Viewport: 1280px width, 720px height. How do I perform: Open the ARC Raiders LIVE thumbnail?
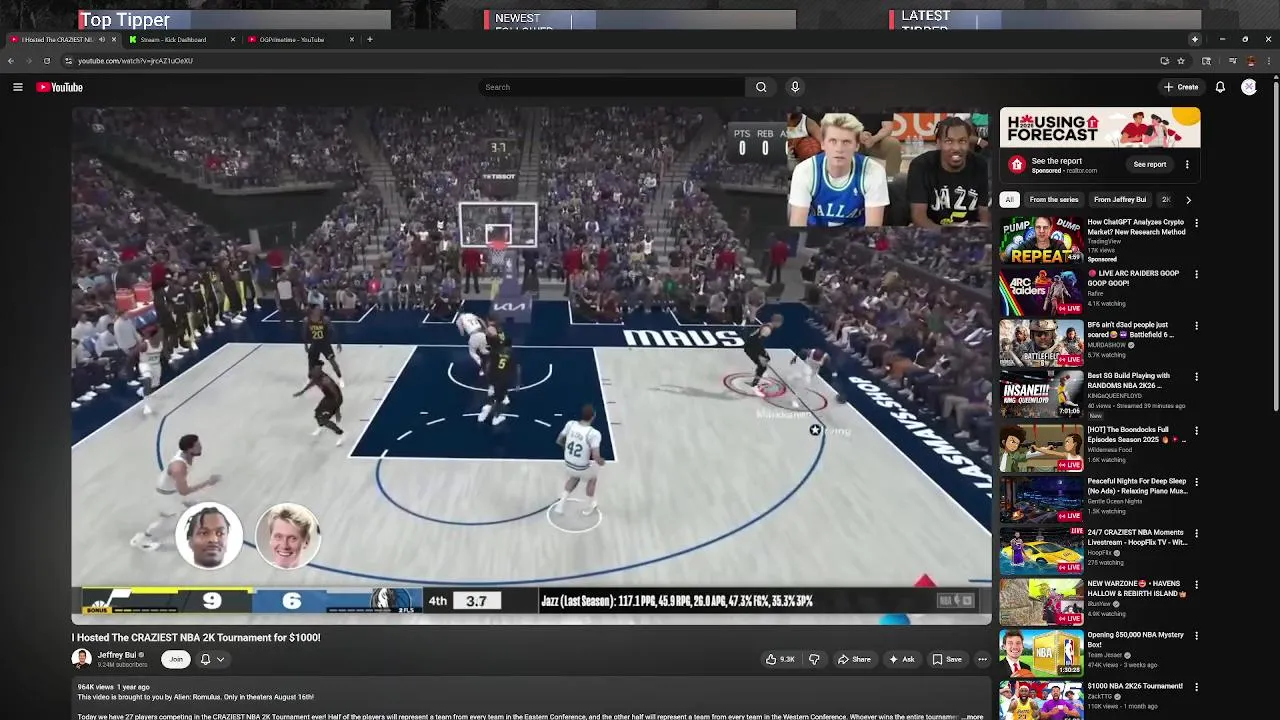pyautogui.click(x=1041, y=292)
